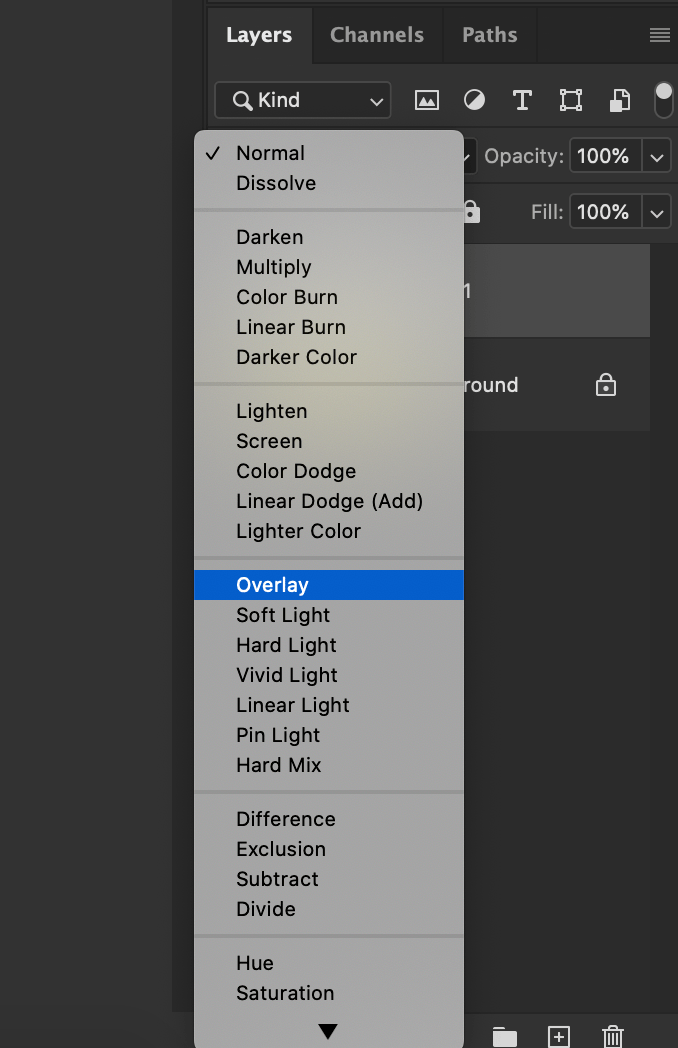This screenshot has width=678, height=1048.
Task: Expand the Fill slider dropdown arrow
Action: point(657,213)
